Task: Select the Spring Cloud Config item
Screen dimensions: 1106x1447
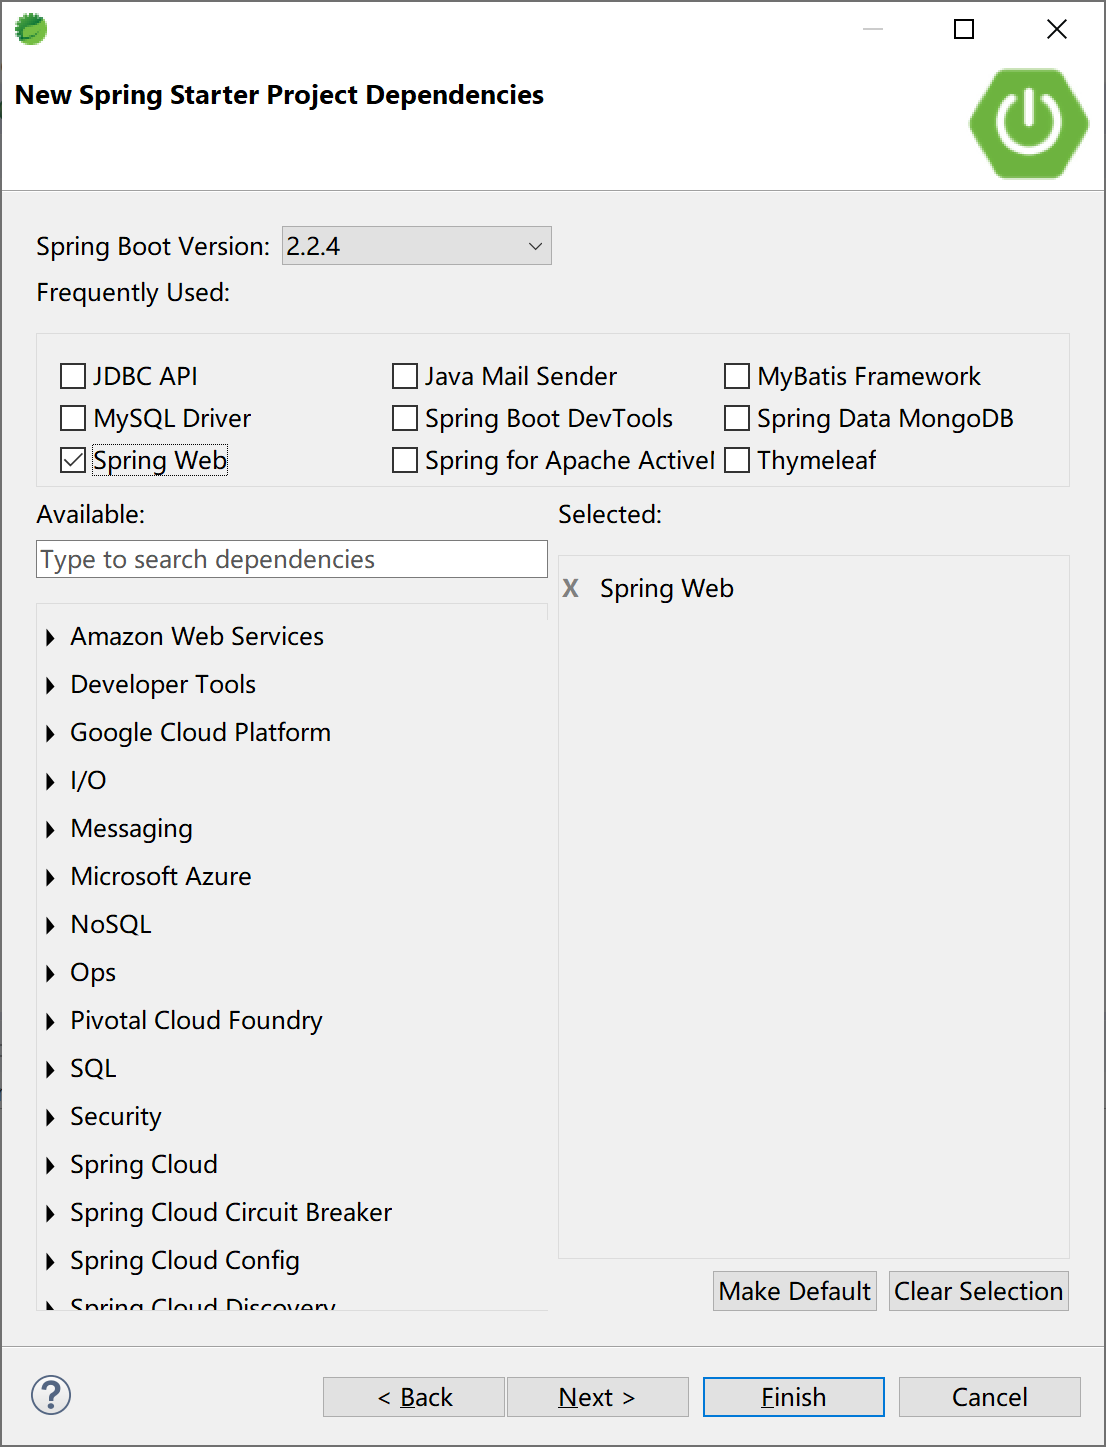Action: pos(184,1260)
